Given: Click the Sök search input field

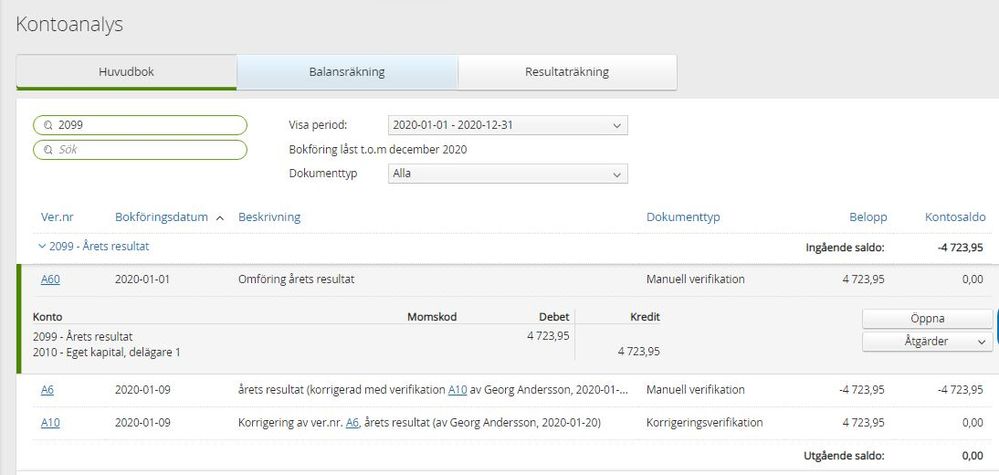Looking at the screenshot, I should (140, 150).
